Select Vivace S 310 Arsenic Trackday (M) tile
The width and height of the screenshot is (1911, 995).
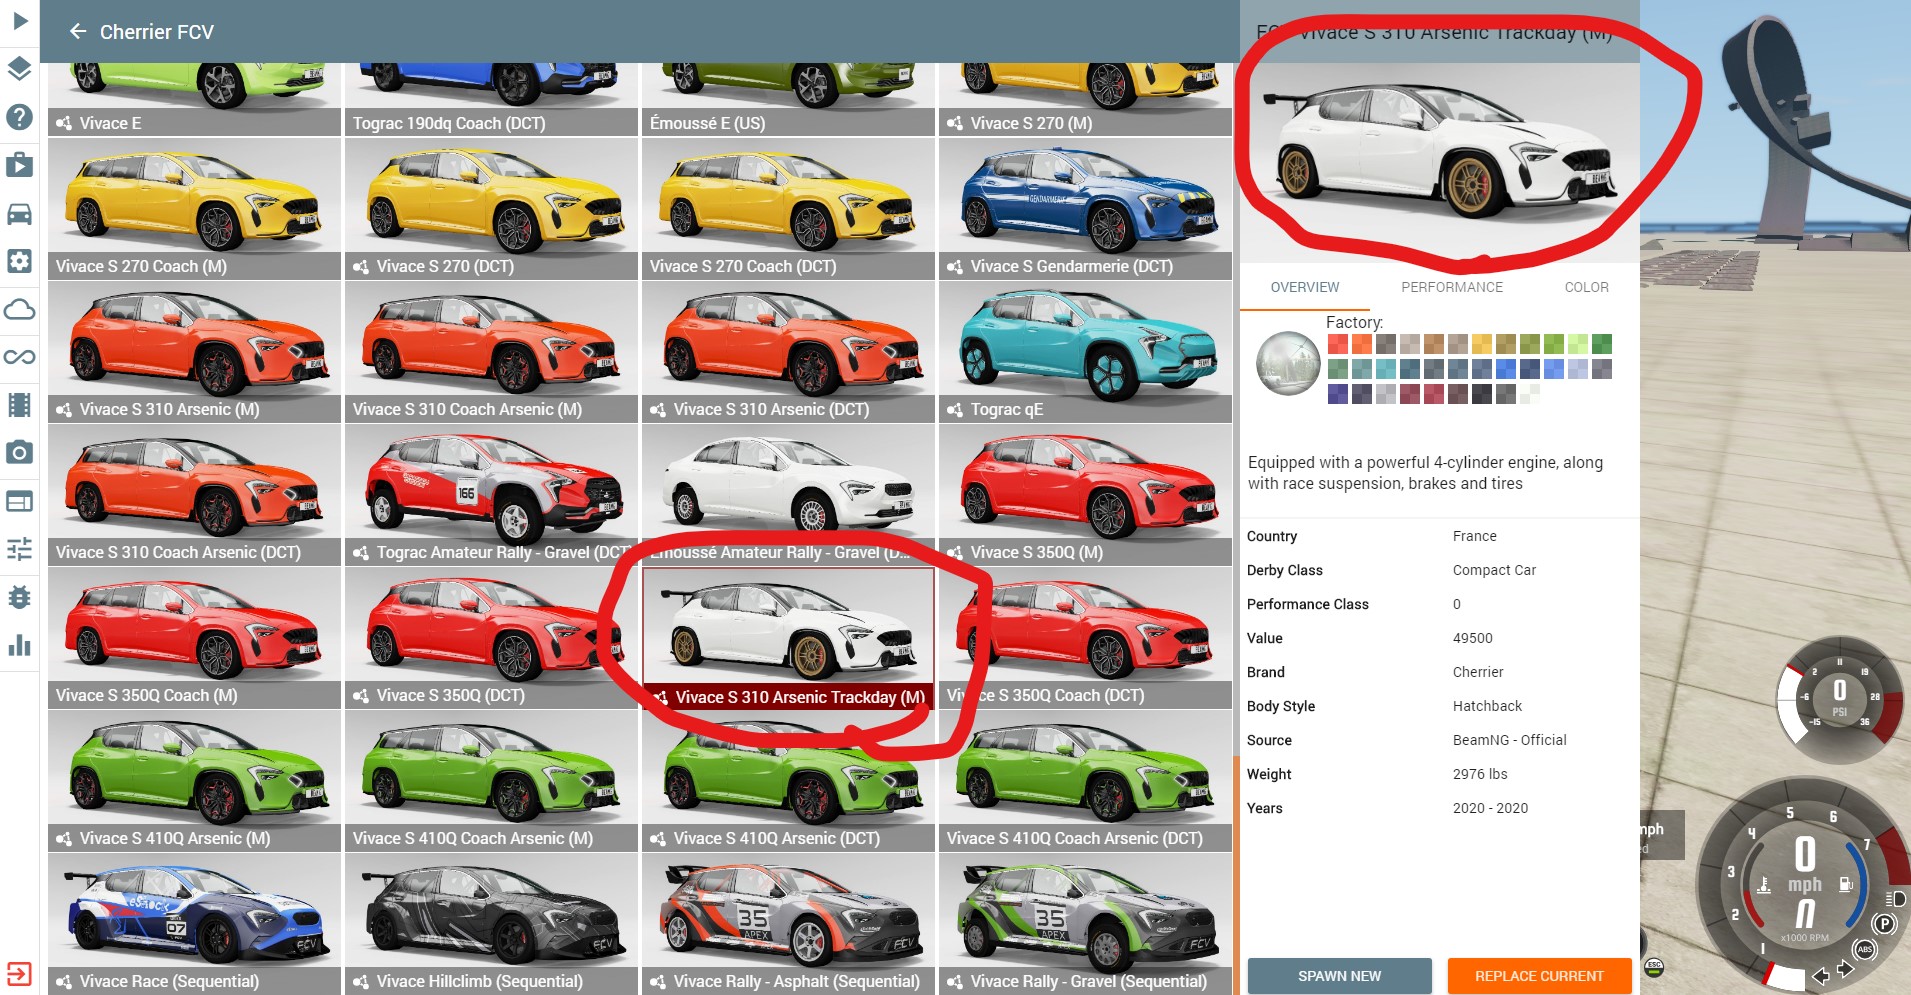[788, 639]
